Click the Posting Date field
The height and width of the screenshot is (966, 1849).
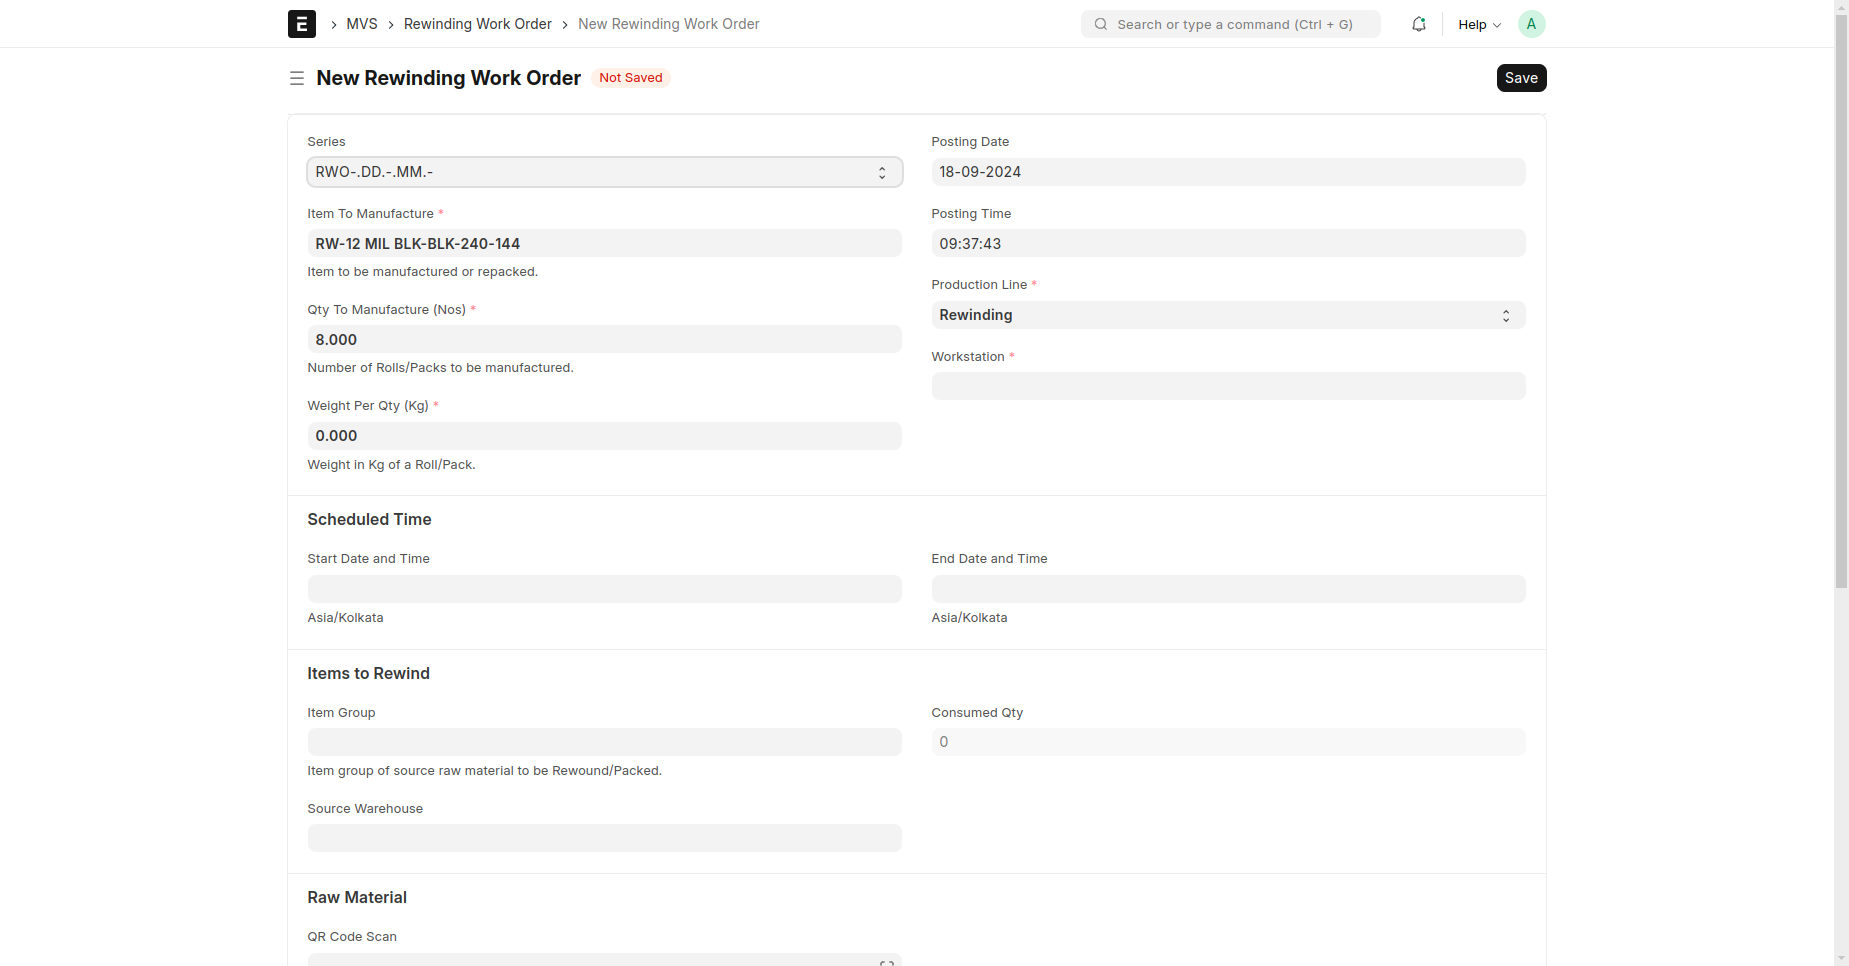(x=1227, y=172)
